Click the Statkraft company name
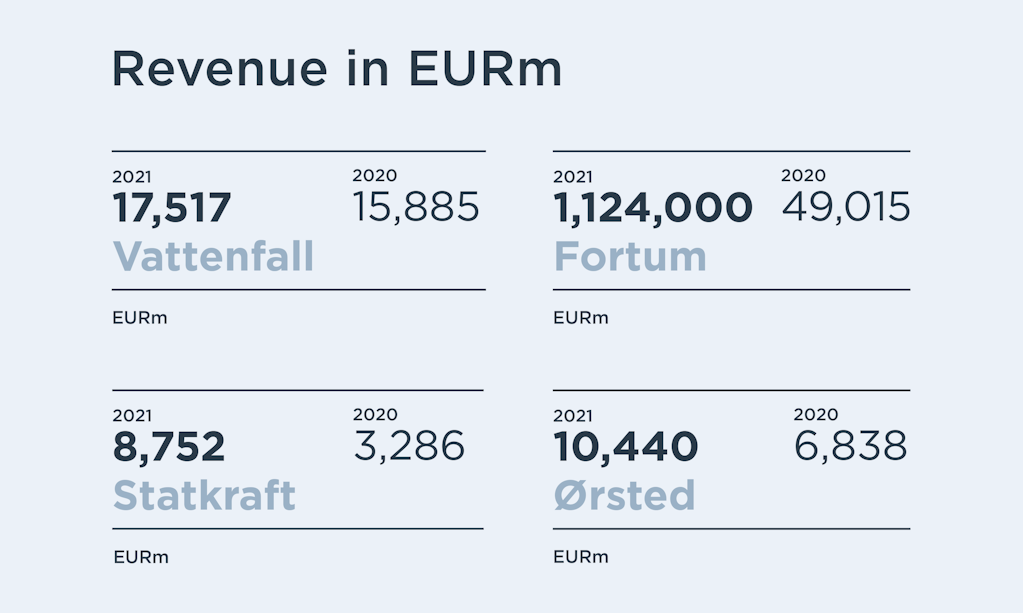The width and height of the screenshot is (1023, 613). (204, 495)
